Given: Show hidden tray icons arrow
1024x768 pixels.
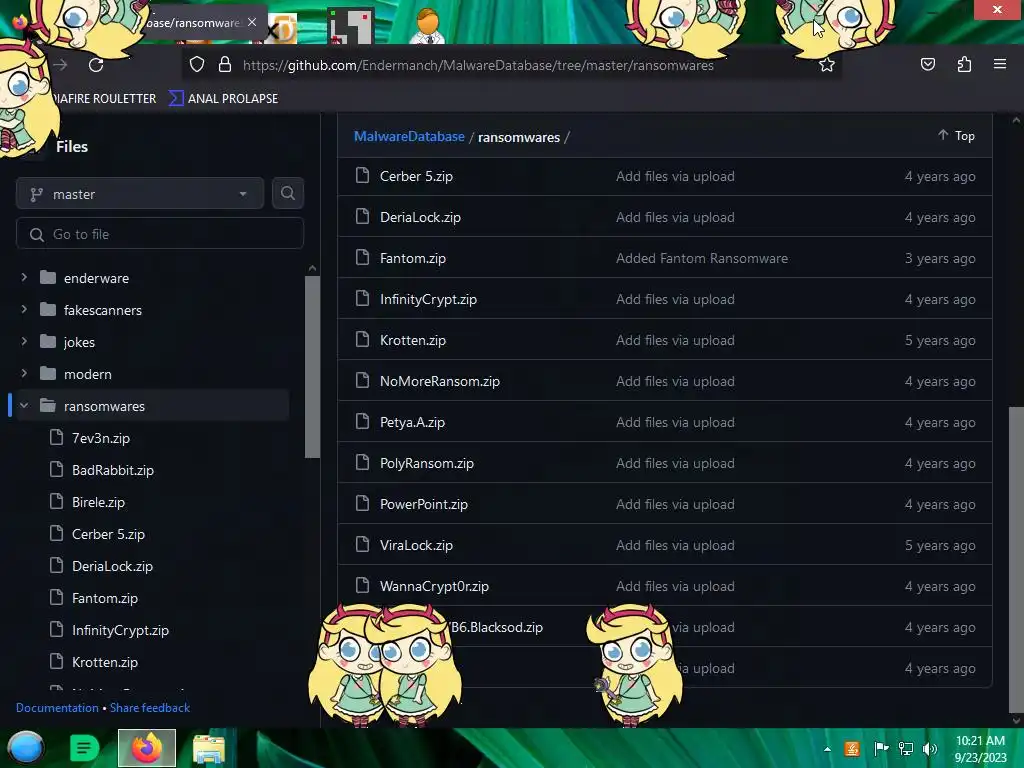Looking at the screenshot, I should tap(827, 749).
